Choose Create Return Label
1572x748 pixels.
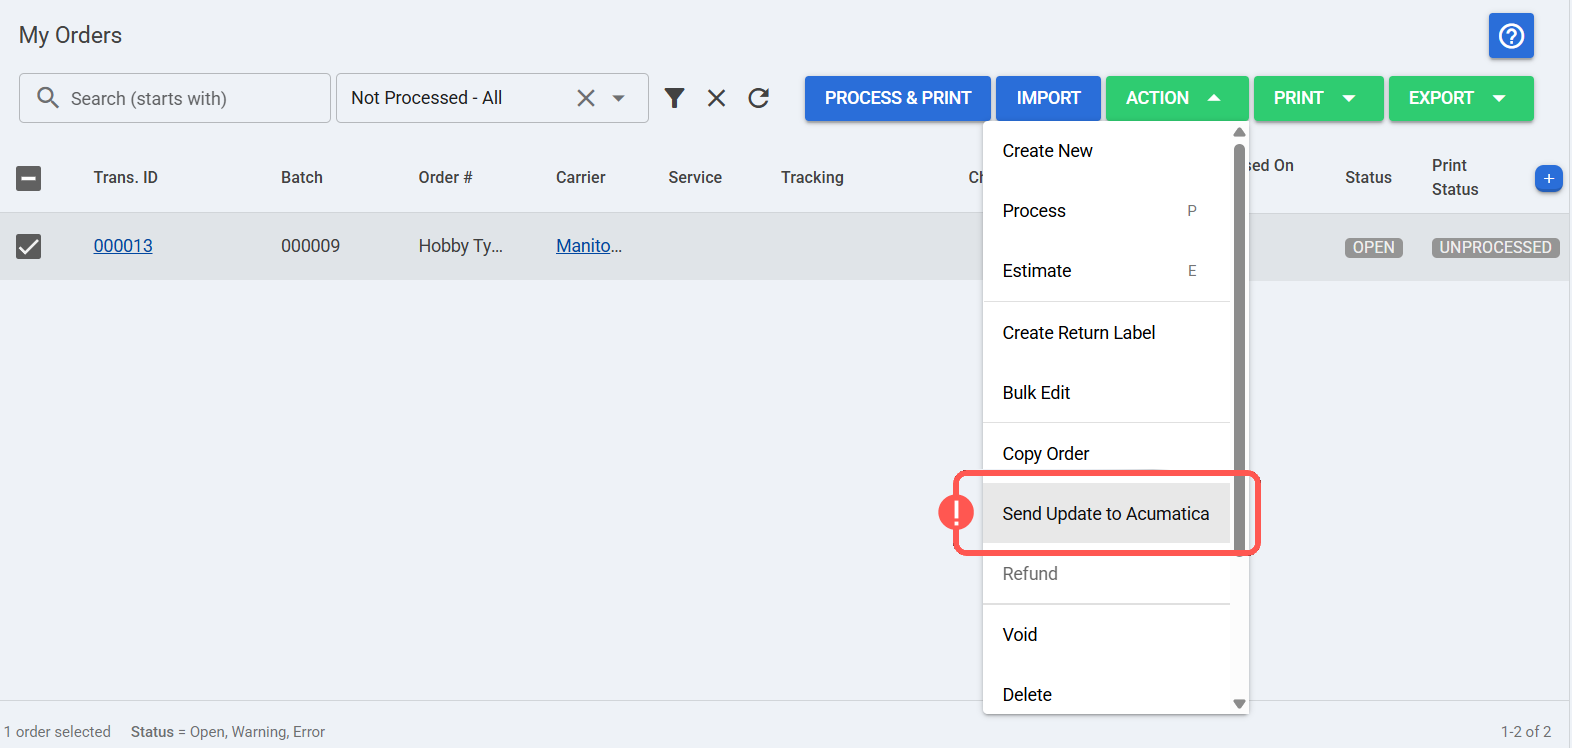(1106, 333)
